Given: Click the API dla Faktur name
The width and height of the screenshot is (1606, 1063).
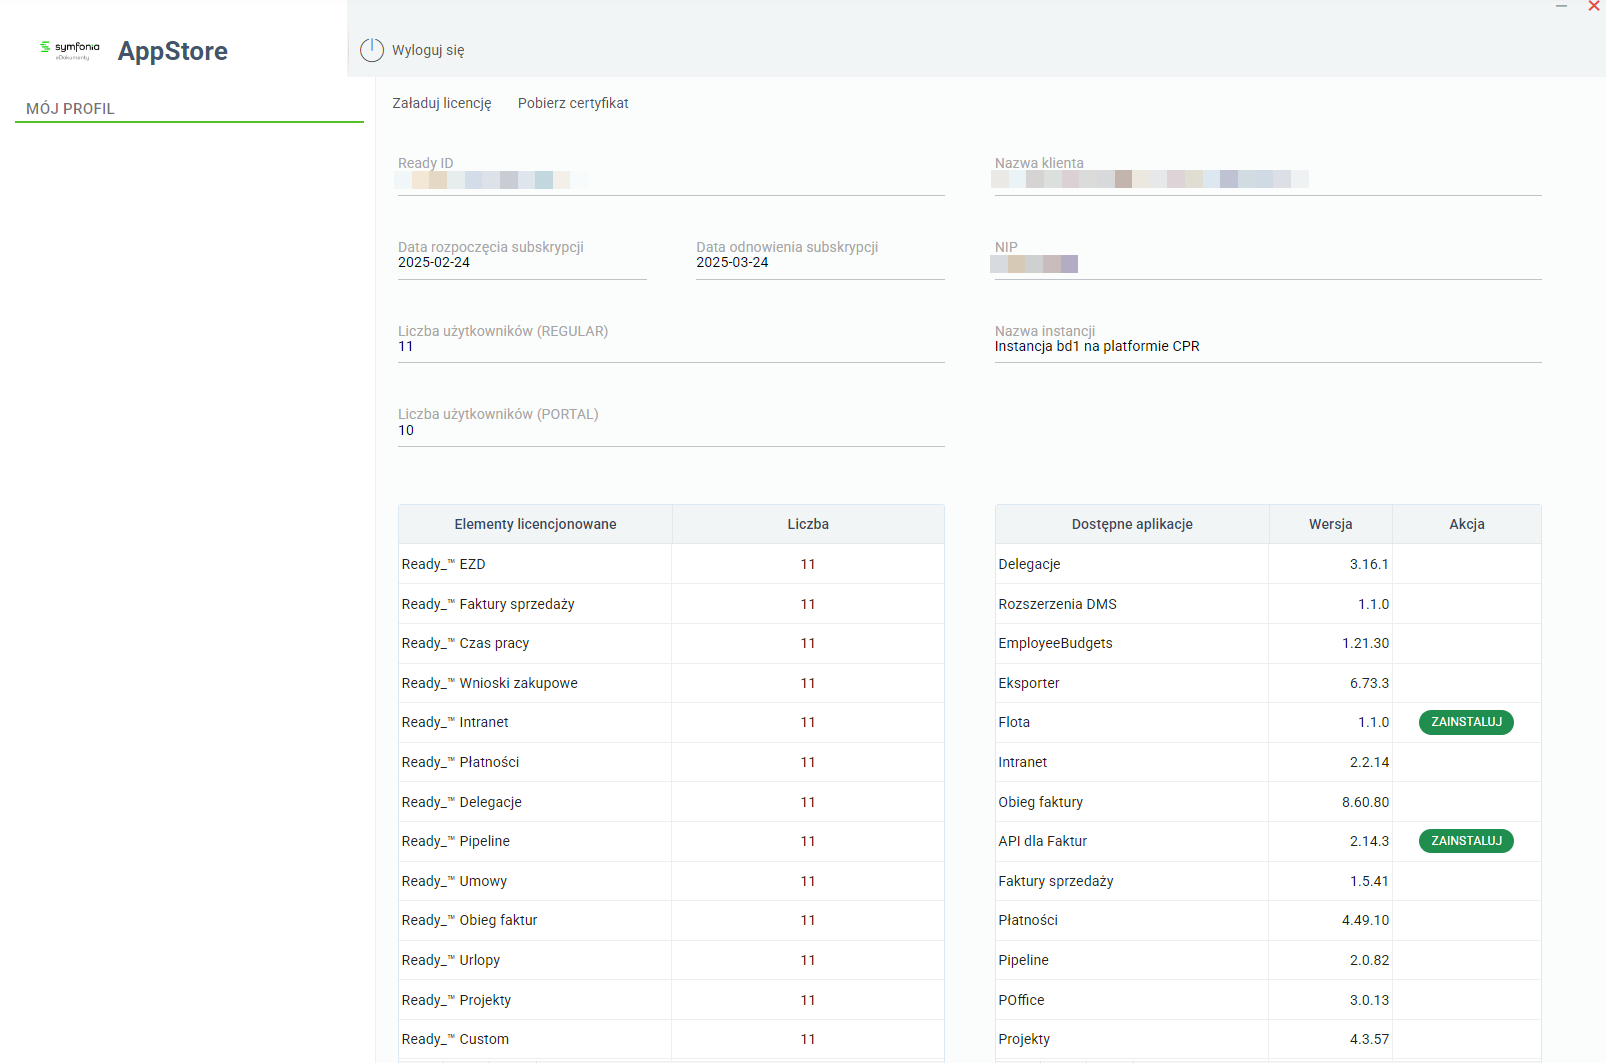Looking at the screenshot, I should (1042, 841).
